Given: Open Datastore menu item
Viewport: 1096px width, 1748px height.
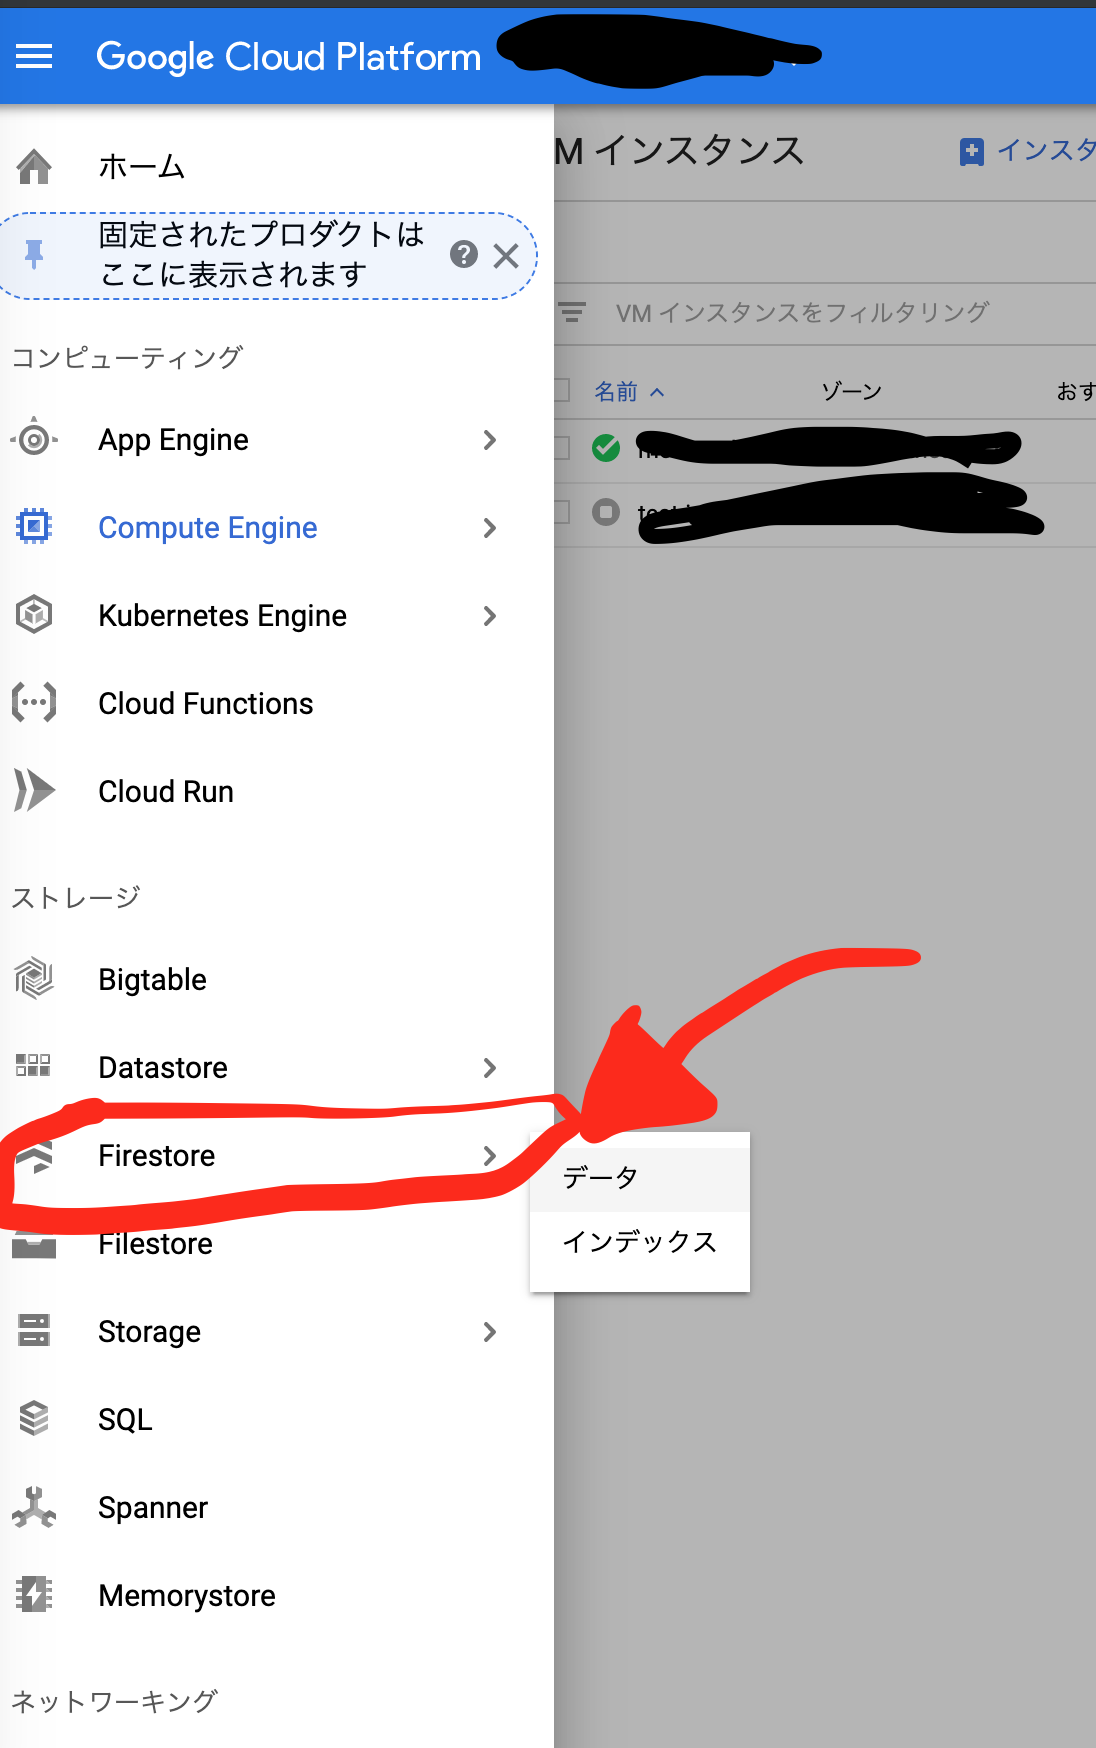Looking at the screenshot, I should click(163, 1068).
